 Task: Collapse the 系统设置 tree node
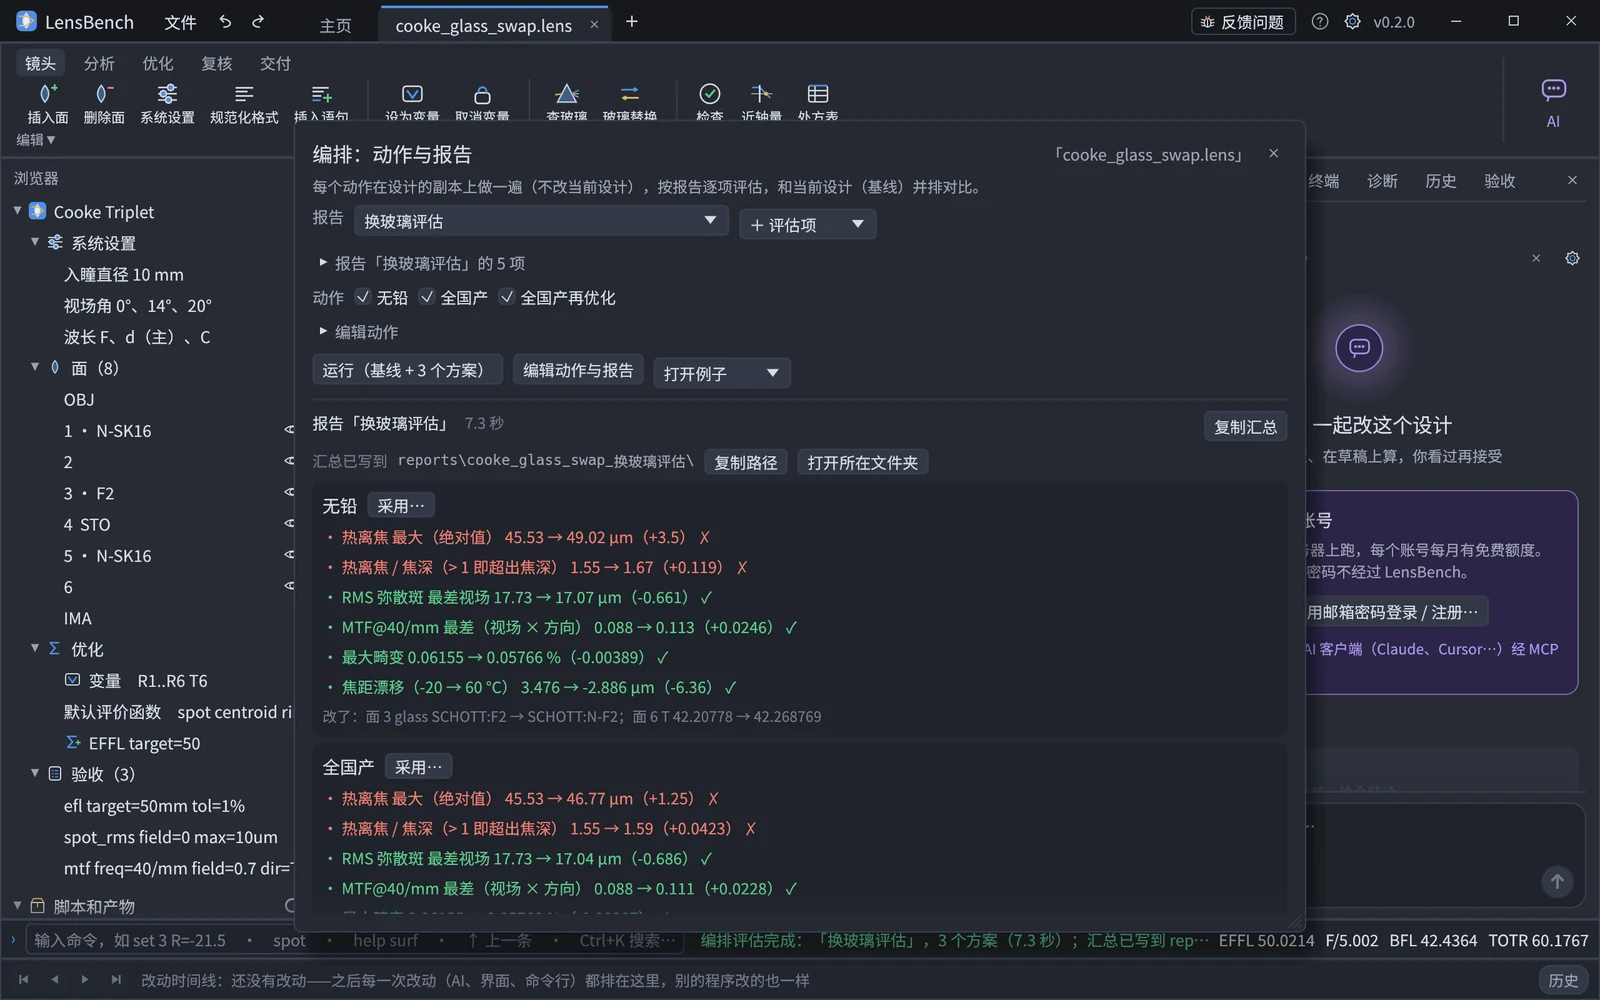click(35, 242)
